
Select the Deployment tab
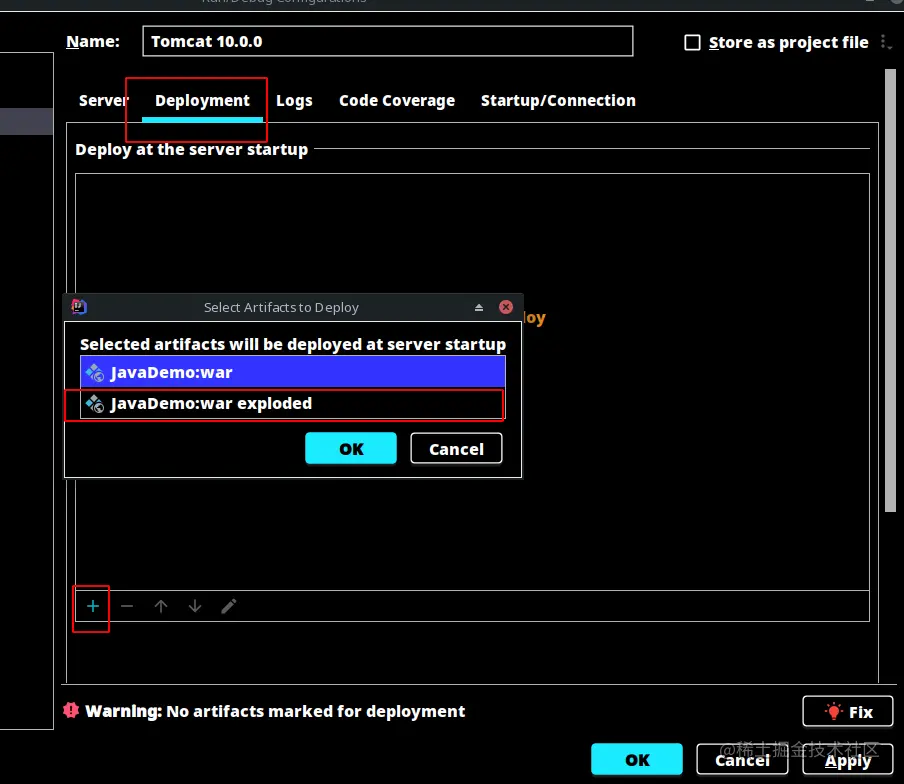[202, 100]
